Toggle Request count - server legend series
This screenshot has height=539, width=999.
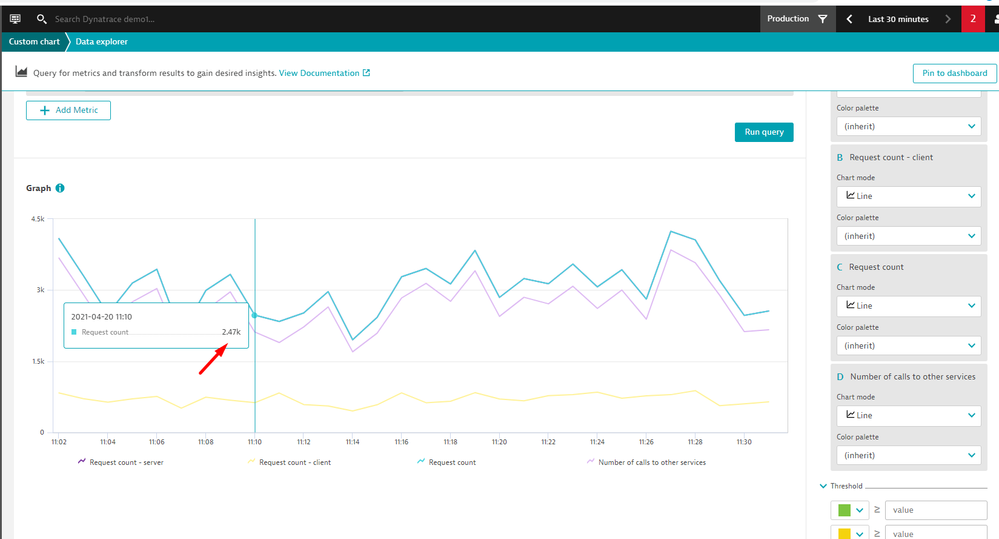tap(122, 462)
